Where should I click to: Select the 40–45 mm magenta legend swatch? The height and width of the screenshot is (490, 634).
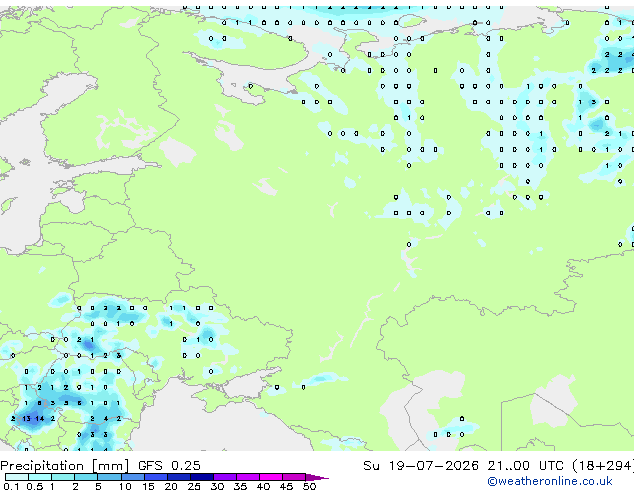[x=271, y=477]
